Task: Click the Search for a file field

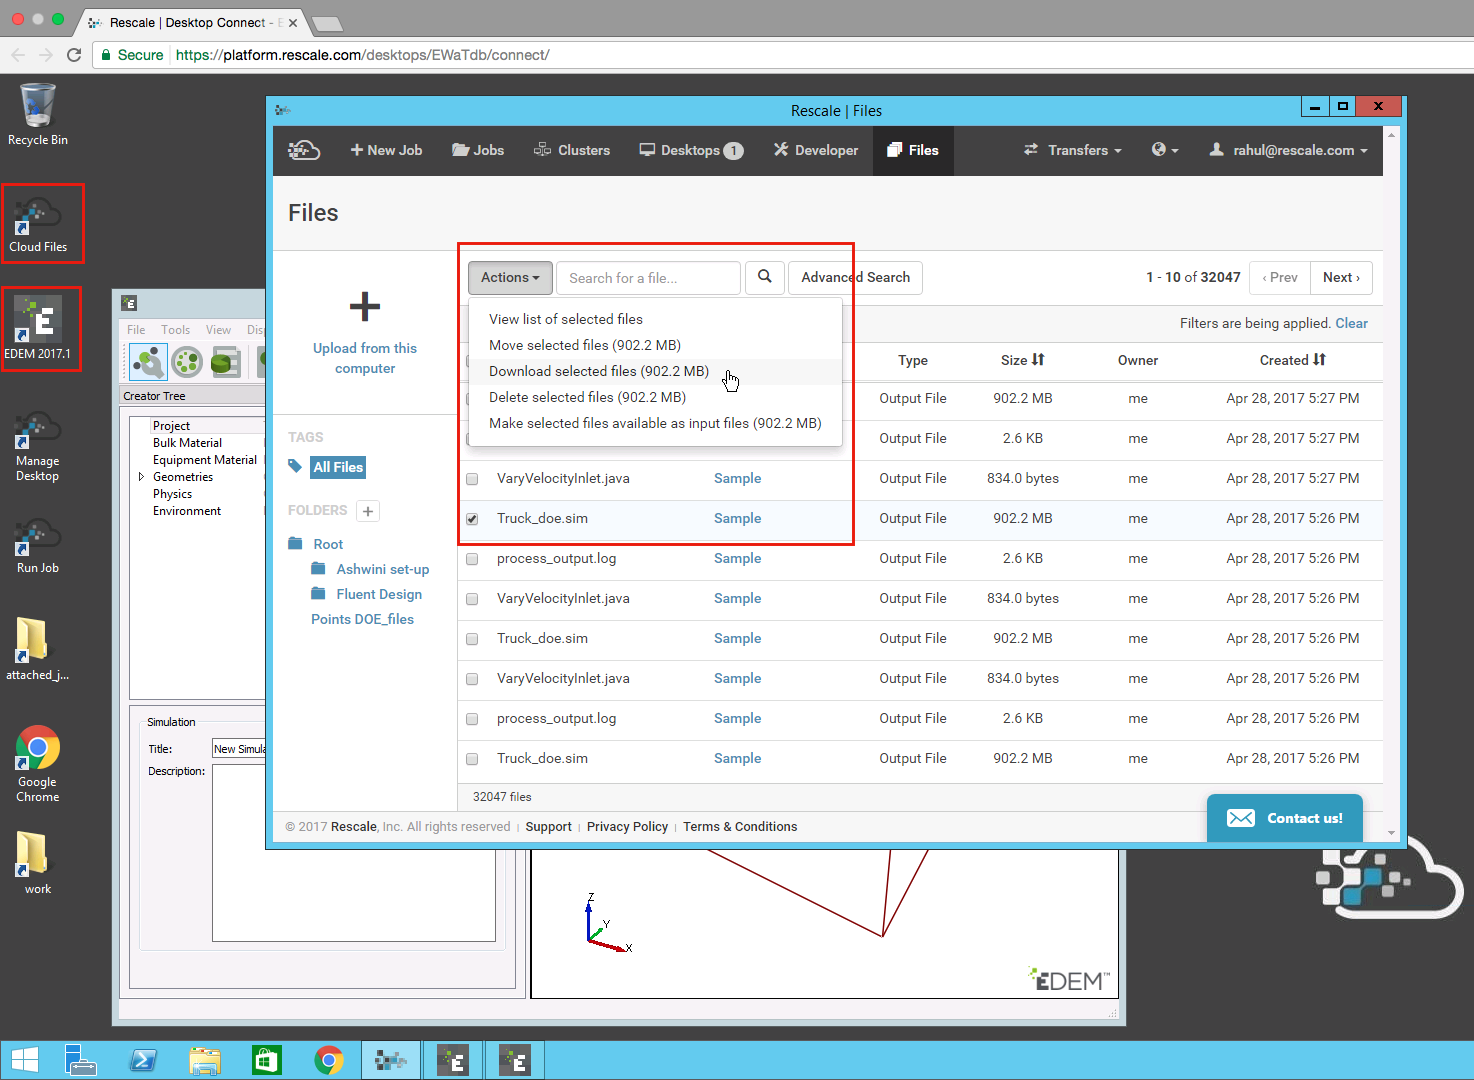Action: point(648,278)
